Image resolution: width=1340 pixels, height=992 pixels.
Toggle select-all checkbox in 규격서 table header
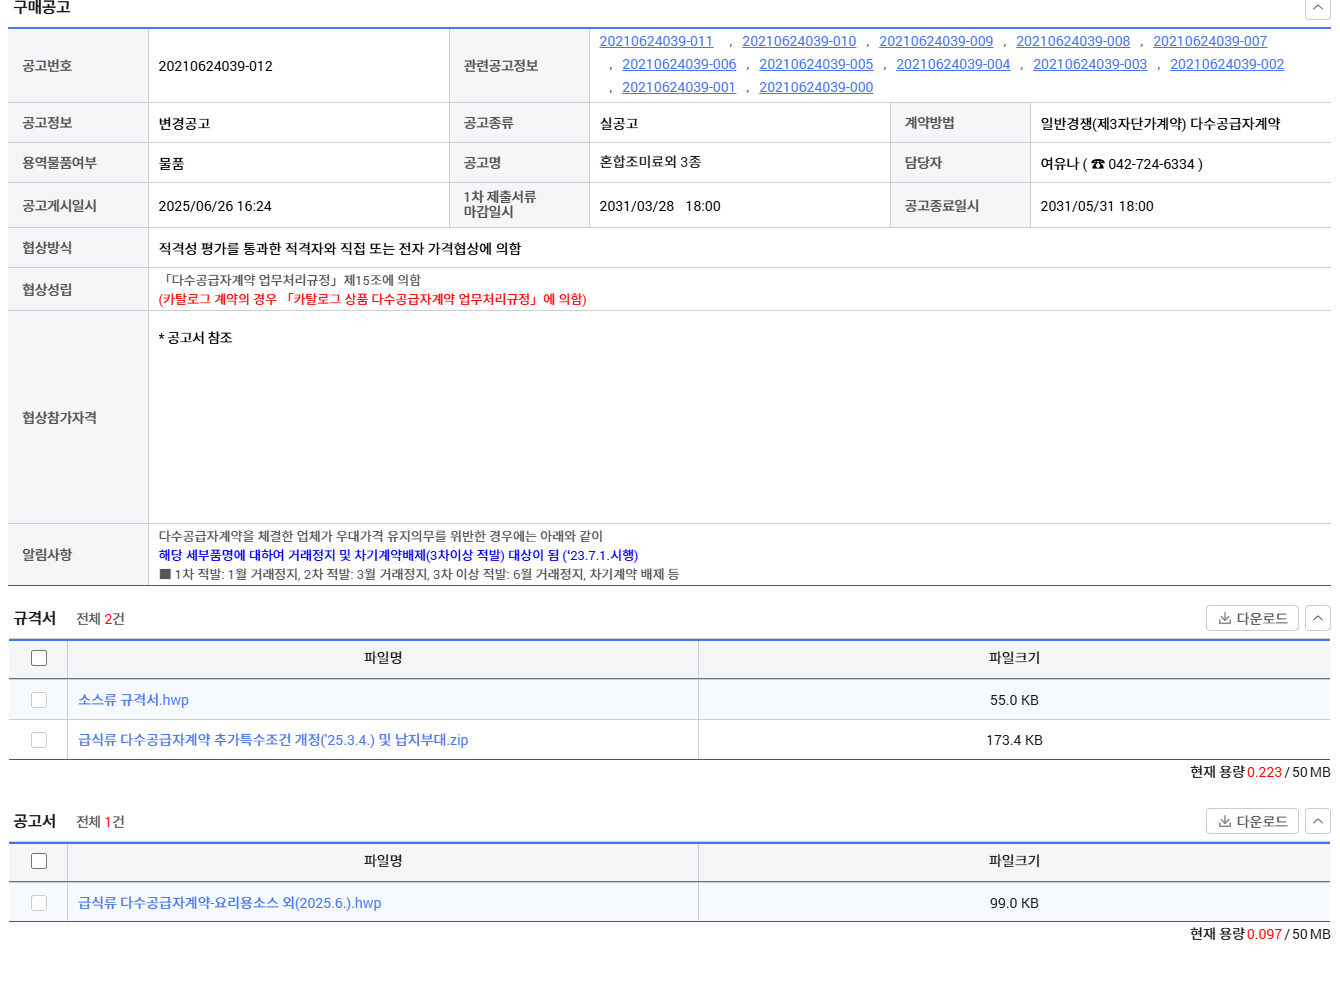pos(39,658)
